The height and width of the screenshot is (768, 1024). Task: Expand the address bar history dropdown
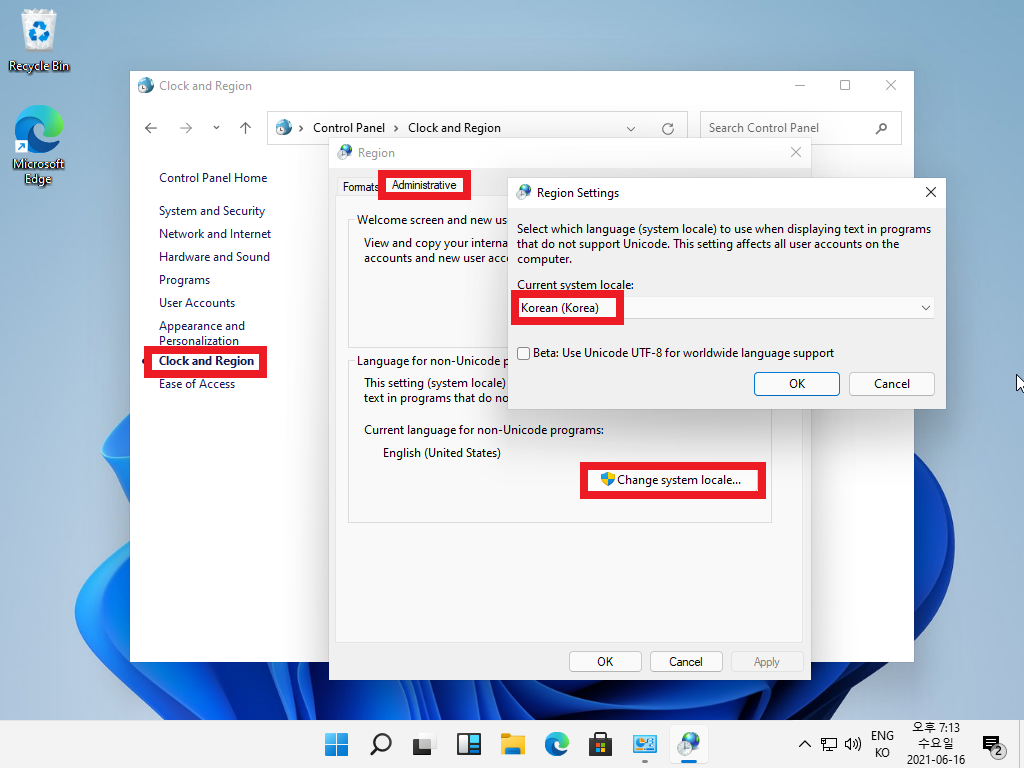631,129
